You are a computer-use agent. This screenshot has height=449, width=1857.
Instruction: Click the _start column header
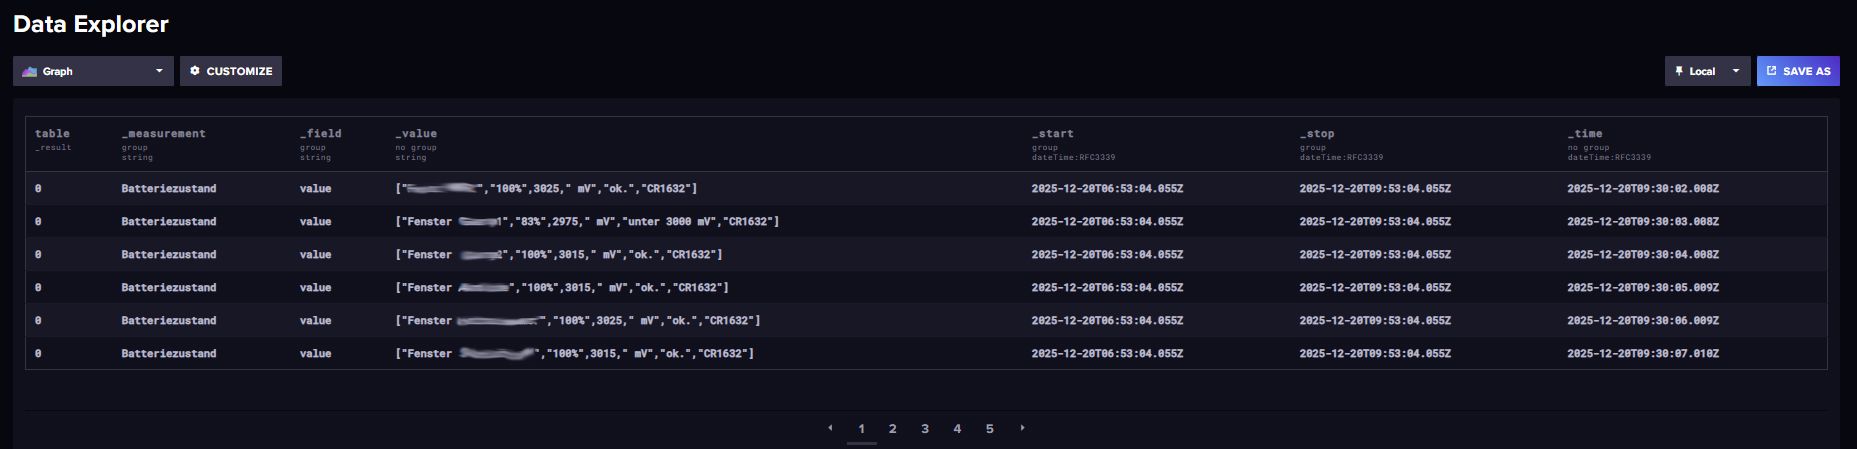1053,134
